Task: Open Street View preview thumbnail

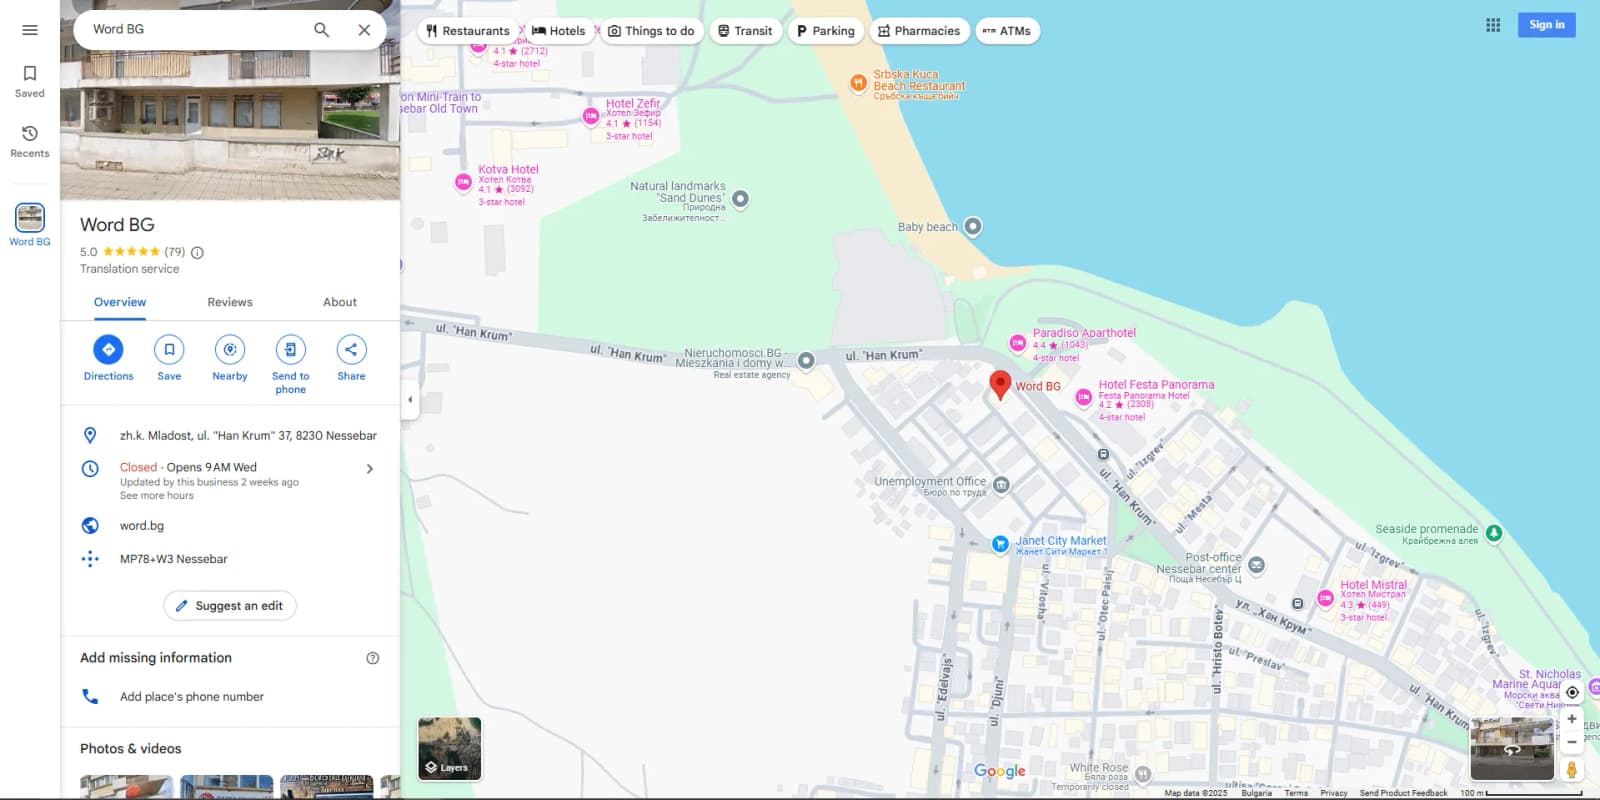Action: tap(1512, 749)
